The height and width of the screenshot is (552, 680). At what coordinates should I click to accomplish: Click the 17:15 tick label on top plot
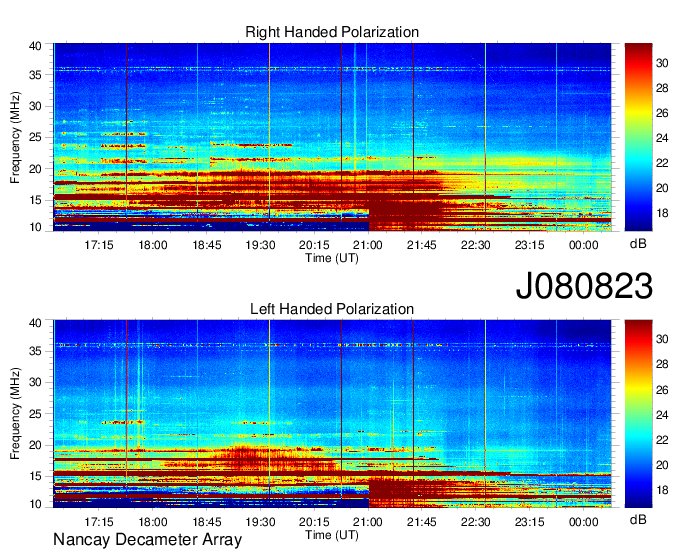98,245
